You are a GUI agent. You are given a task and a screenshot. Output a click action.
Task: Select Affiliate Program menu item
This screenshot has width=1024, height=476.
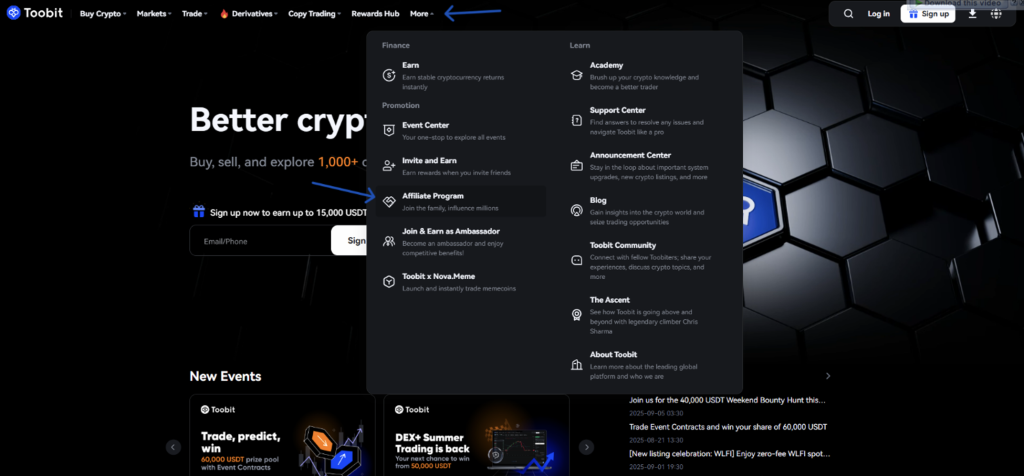[460, 201]
